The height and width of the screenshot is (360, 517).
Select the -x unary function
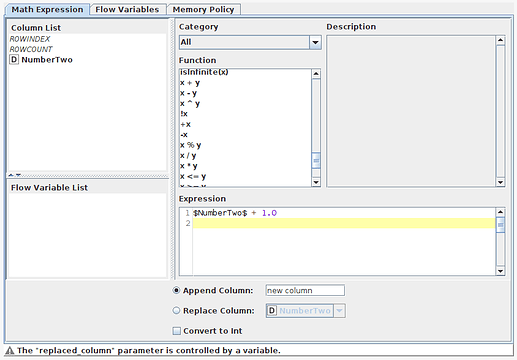(x=184, y=135)
